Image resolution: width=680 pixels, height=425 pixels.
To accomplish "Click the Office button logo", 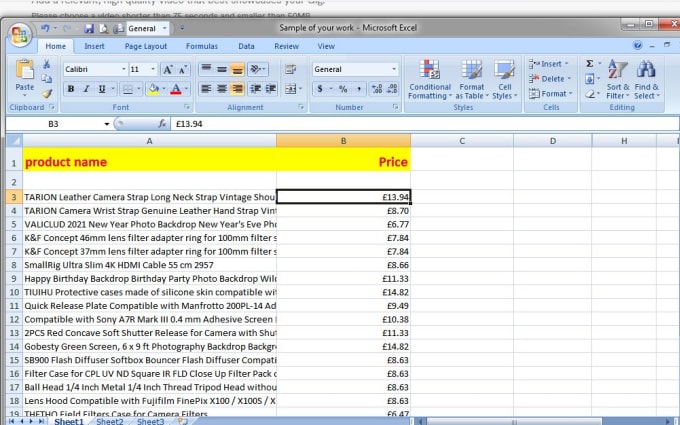I will click(x=20, y=35).
